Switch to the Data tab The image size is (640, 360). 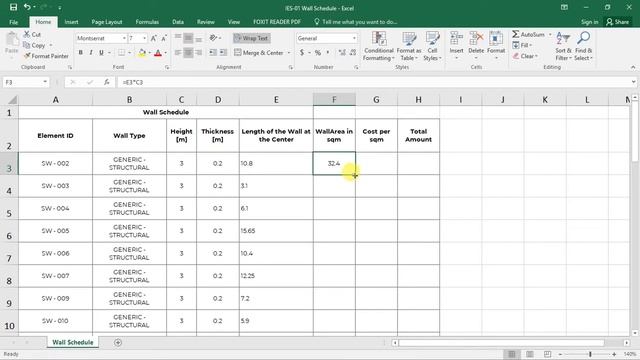[x=178, y=22]
